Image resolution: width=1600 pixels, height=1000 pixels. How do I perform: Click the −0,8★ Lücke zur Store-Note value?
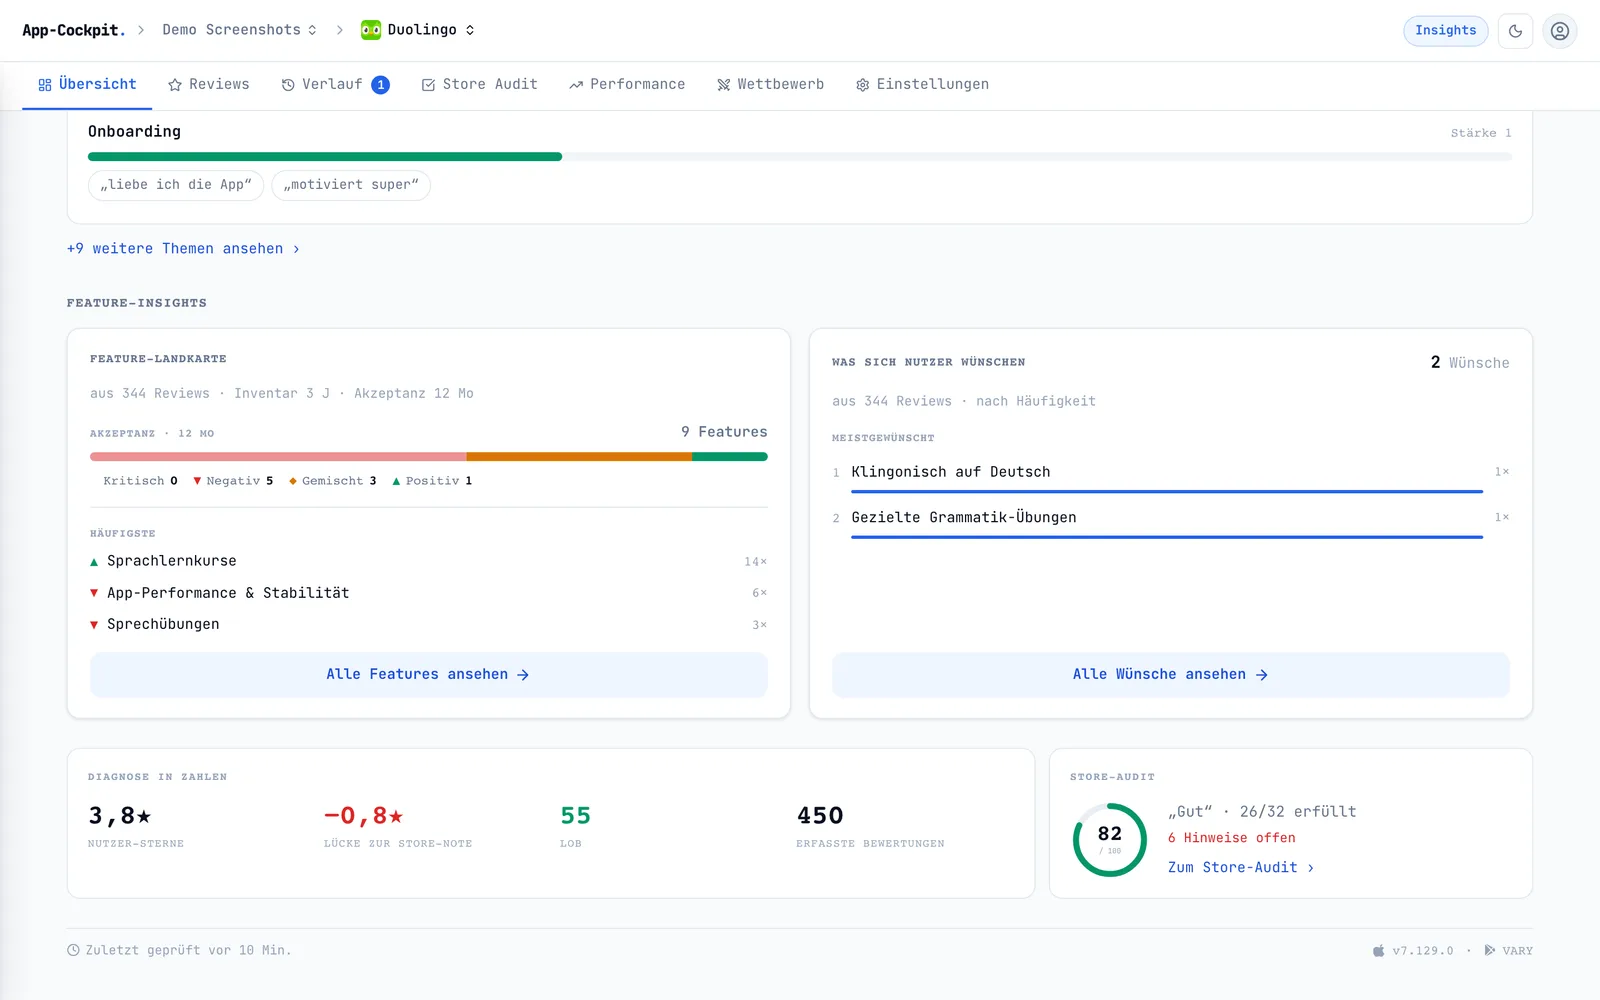(364, 816)
